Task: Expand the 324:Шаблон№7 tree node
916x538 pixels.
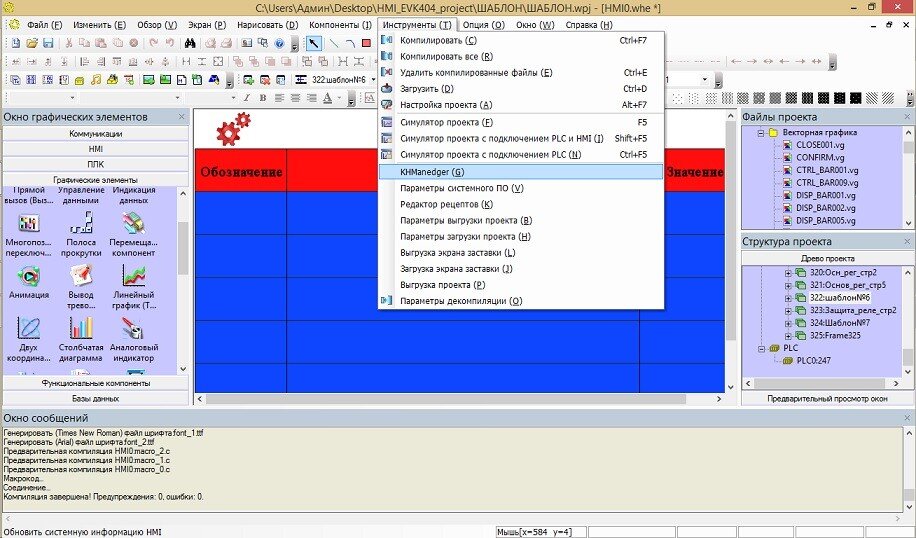Action: (788, 323)
